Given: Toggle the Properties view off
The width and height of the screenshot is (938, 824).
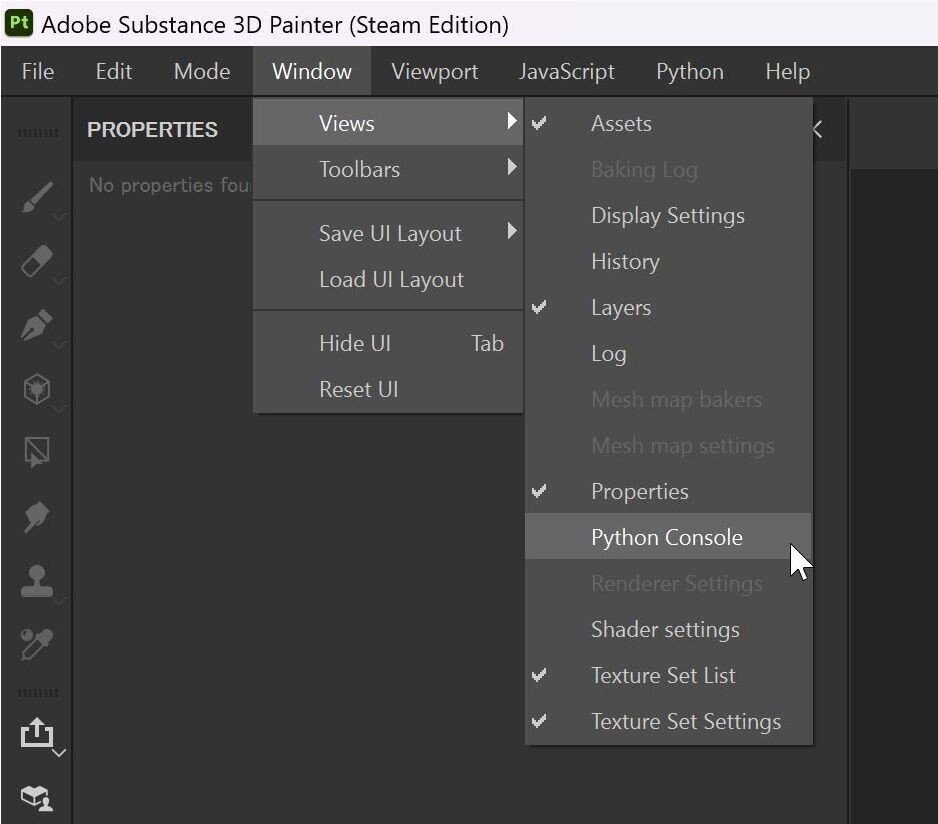Looking at the screenshot, I should (668, 491).
